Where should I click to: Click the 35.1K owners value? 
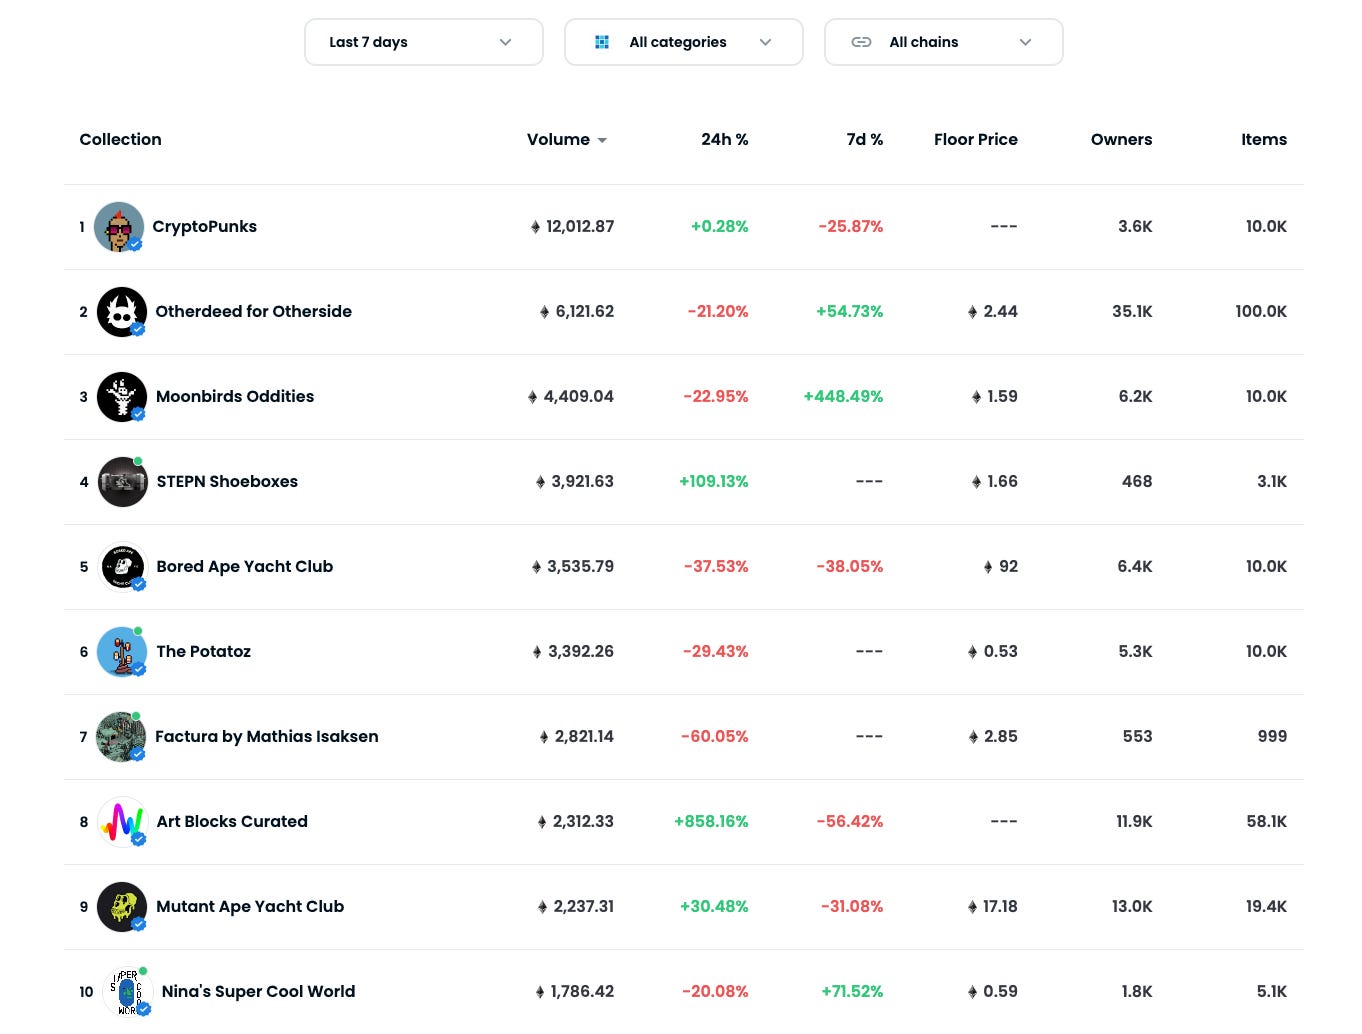(x=1132, y=312)
